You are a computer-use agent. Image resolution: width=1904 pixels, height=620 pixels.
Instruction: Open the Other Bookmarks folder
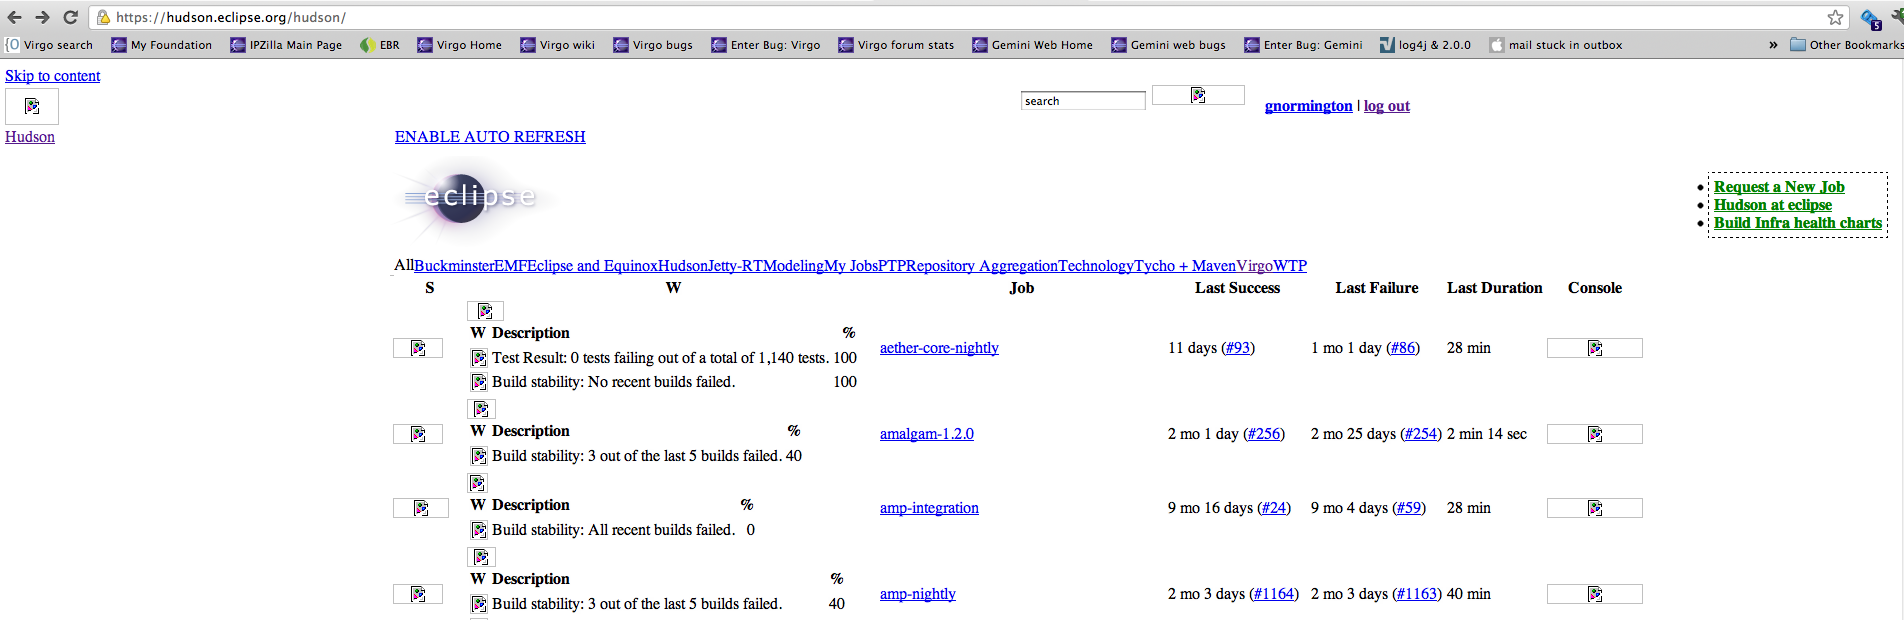pyautogui.click(x=1846, y=45)
